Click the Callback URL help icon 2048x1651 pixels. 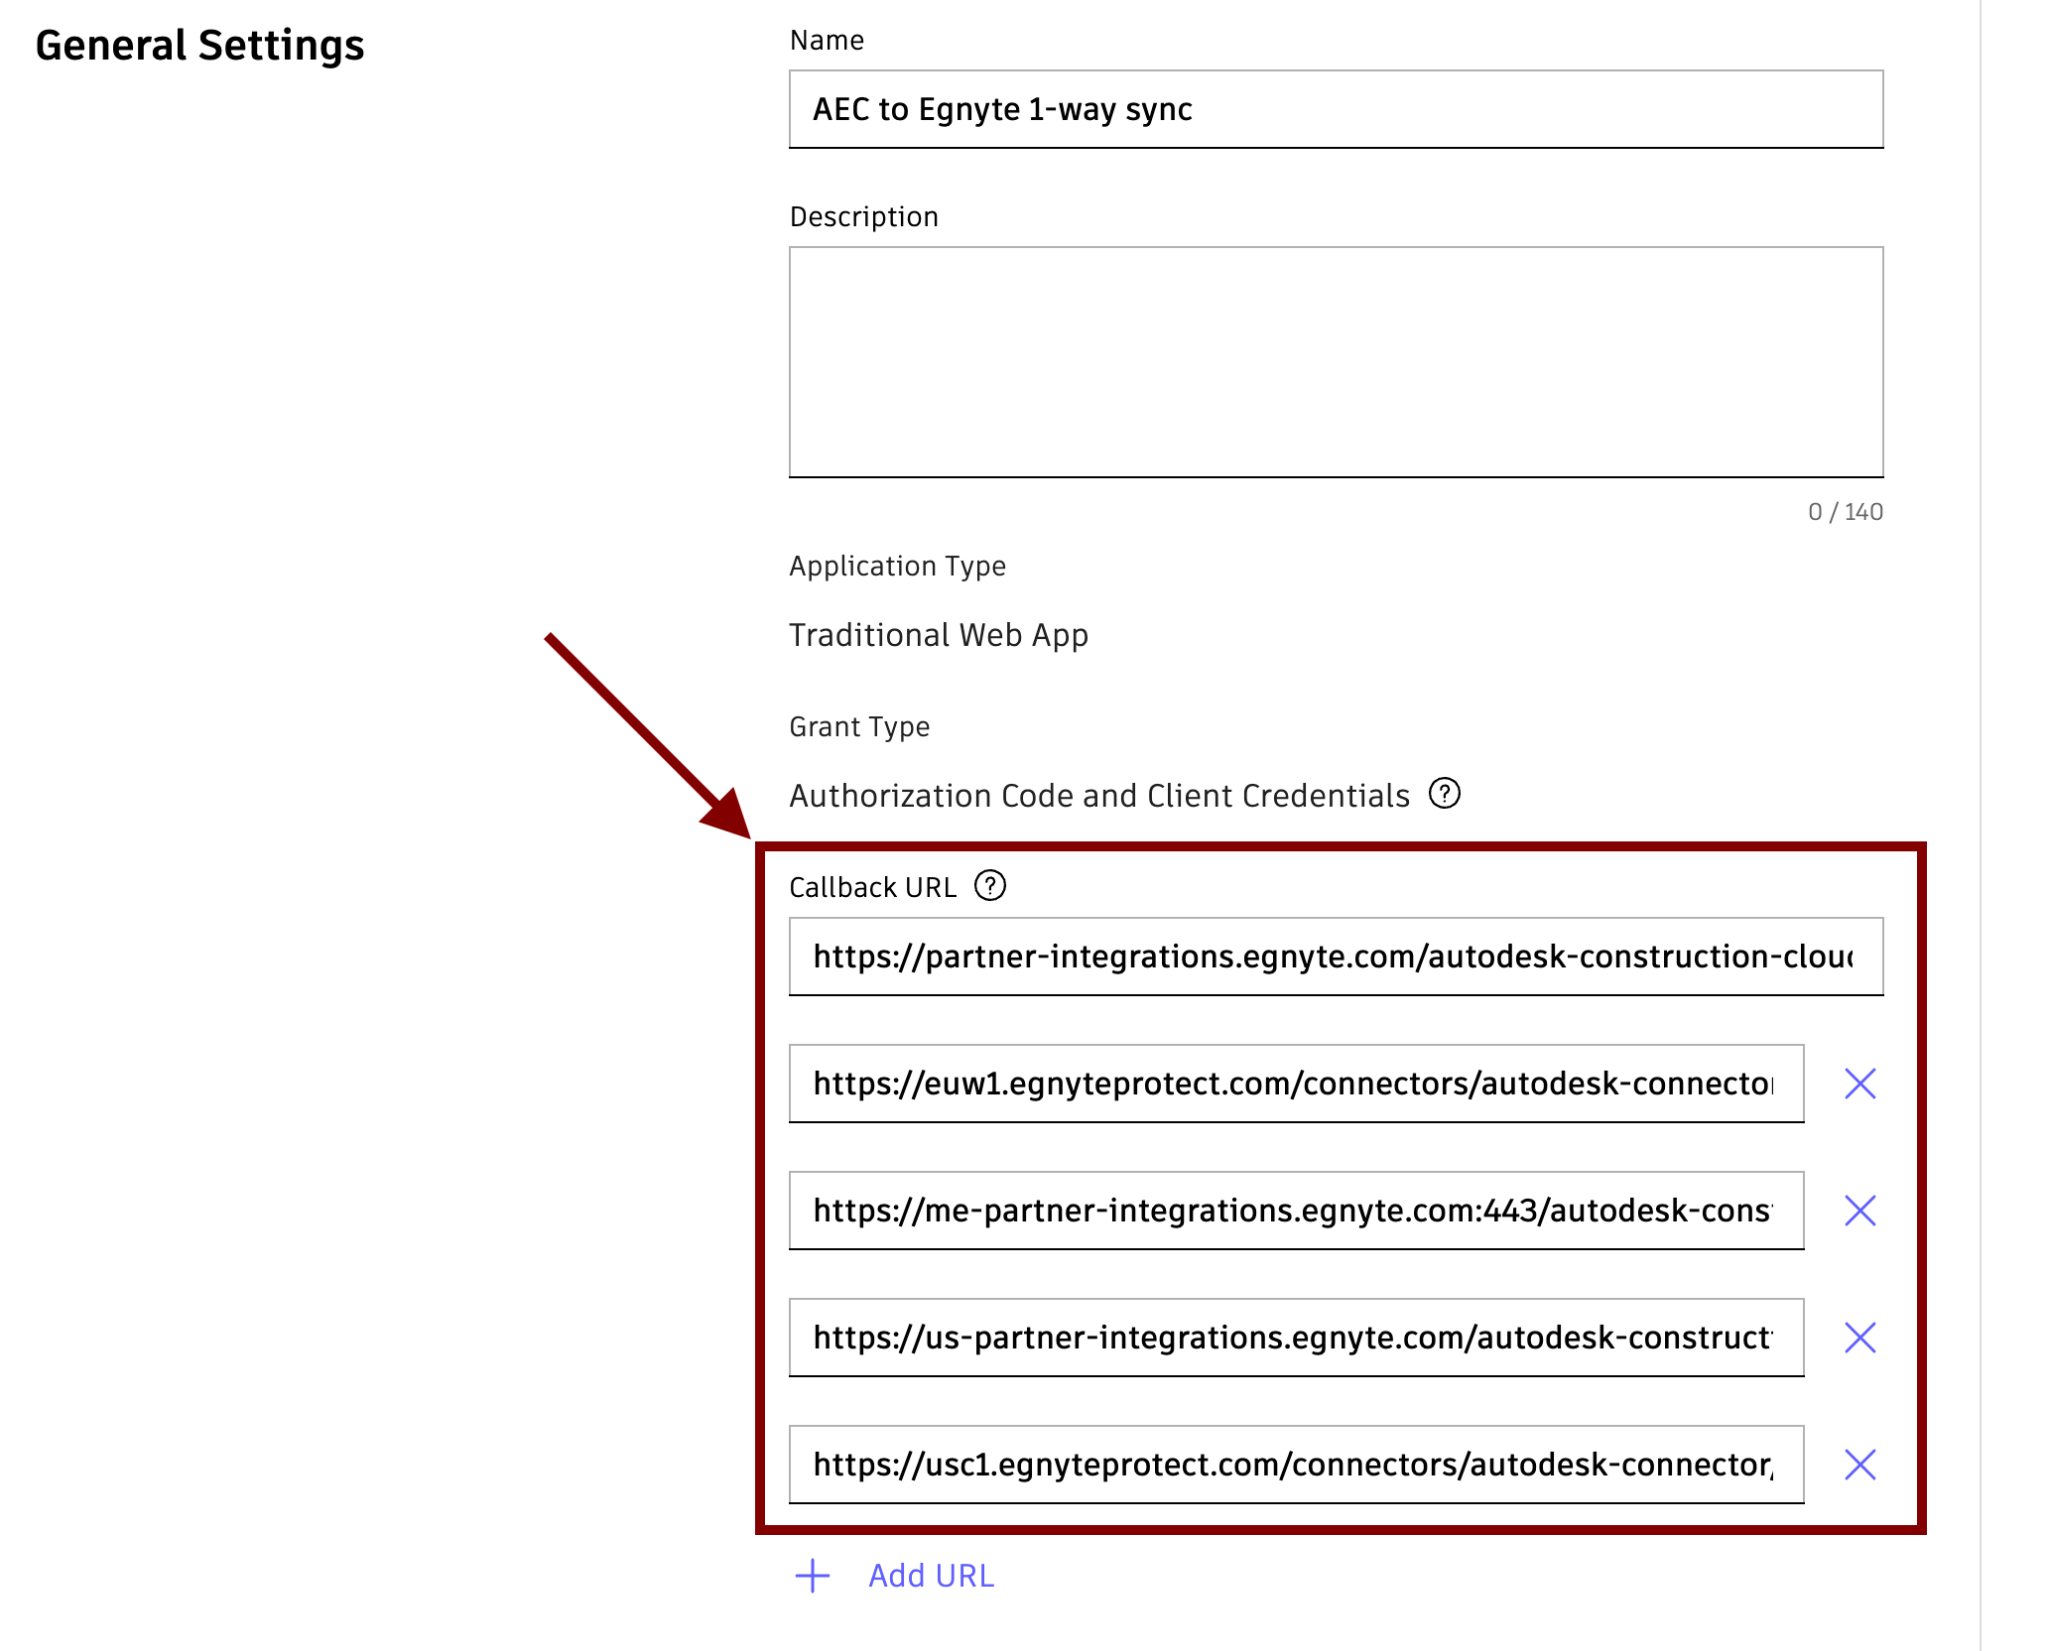(x=990, y=886)
